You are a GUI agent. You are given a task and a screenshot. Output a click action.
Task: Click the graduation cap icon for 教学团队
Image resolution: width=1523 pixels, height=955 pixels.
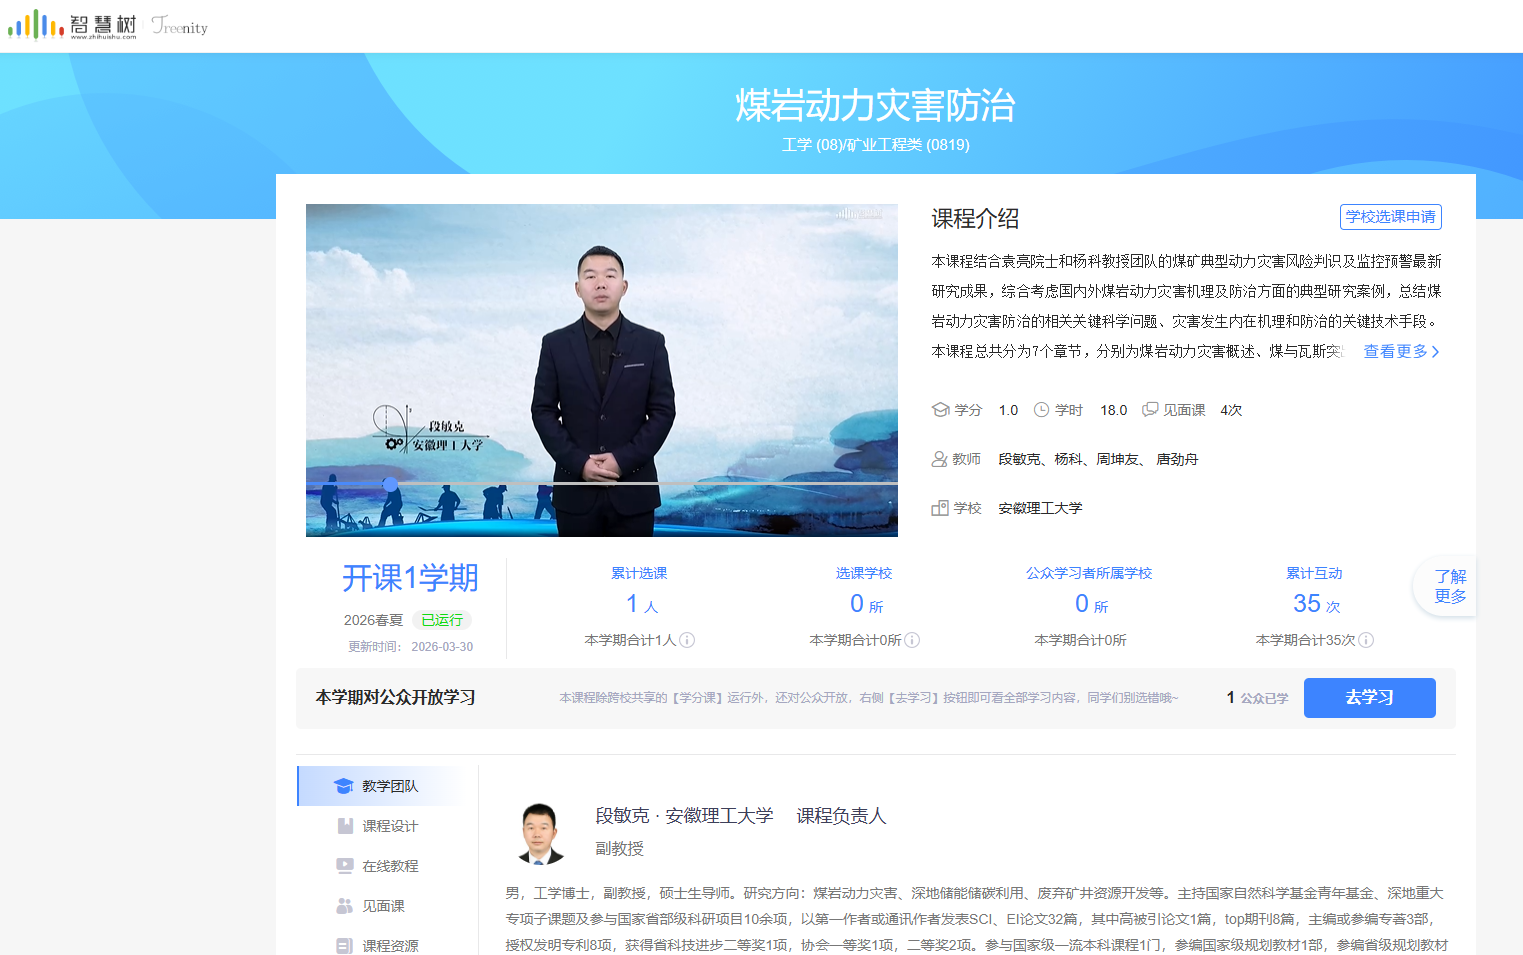[x=344, y=786]
